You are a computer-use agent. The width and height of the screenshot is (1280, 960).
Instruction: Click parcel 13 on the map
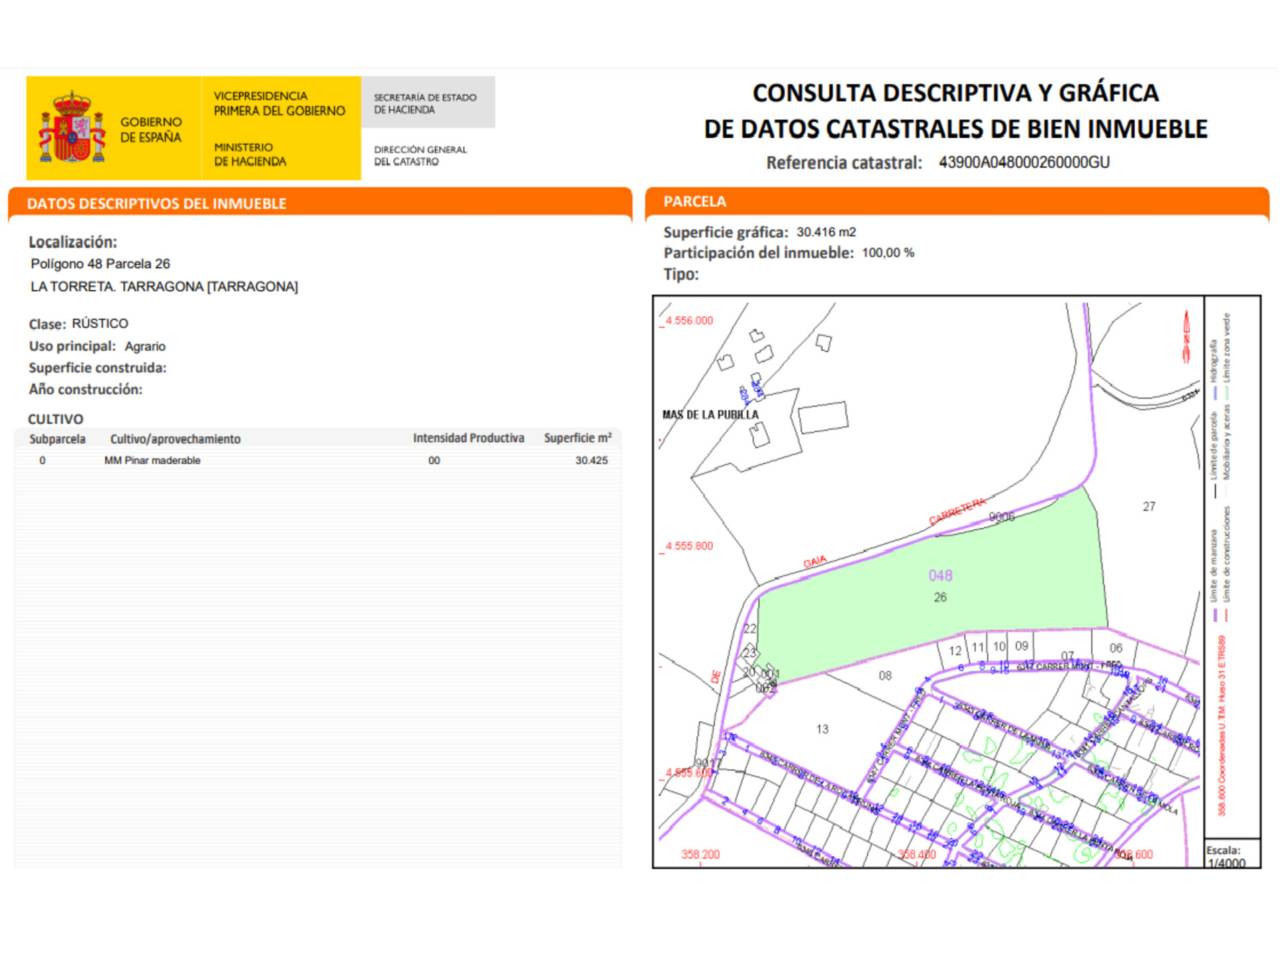822,729
